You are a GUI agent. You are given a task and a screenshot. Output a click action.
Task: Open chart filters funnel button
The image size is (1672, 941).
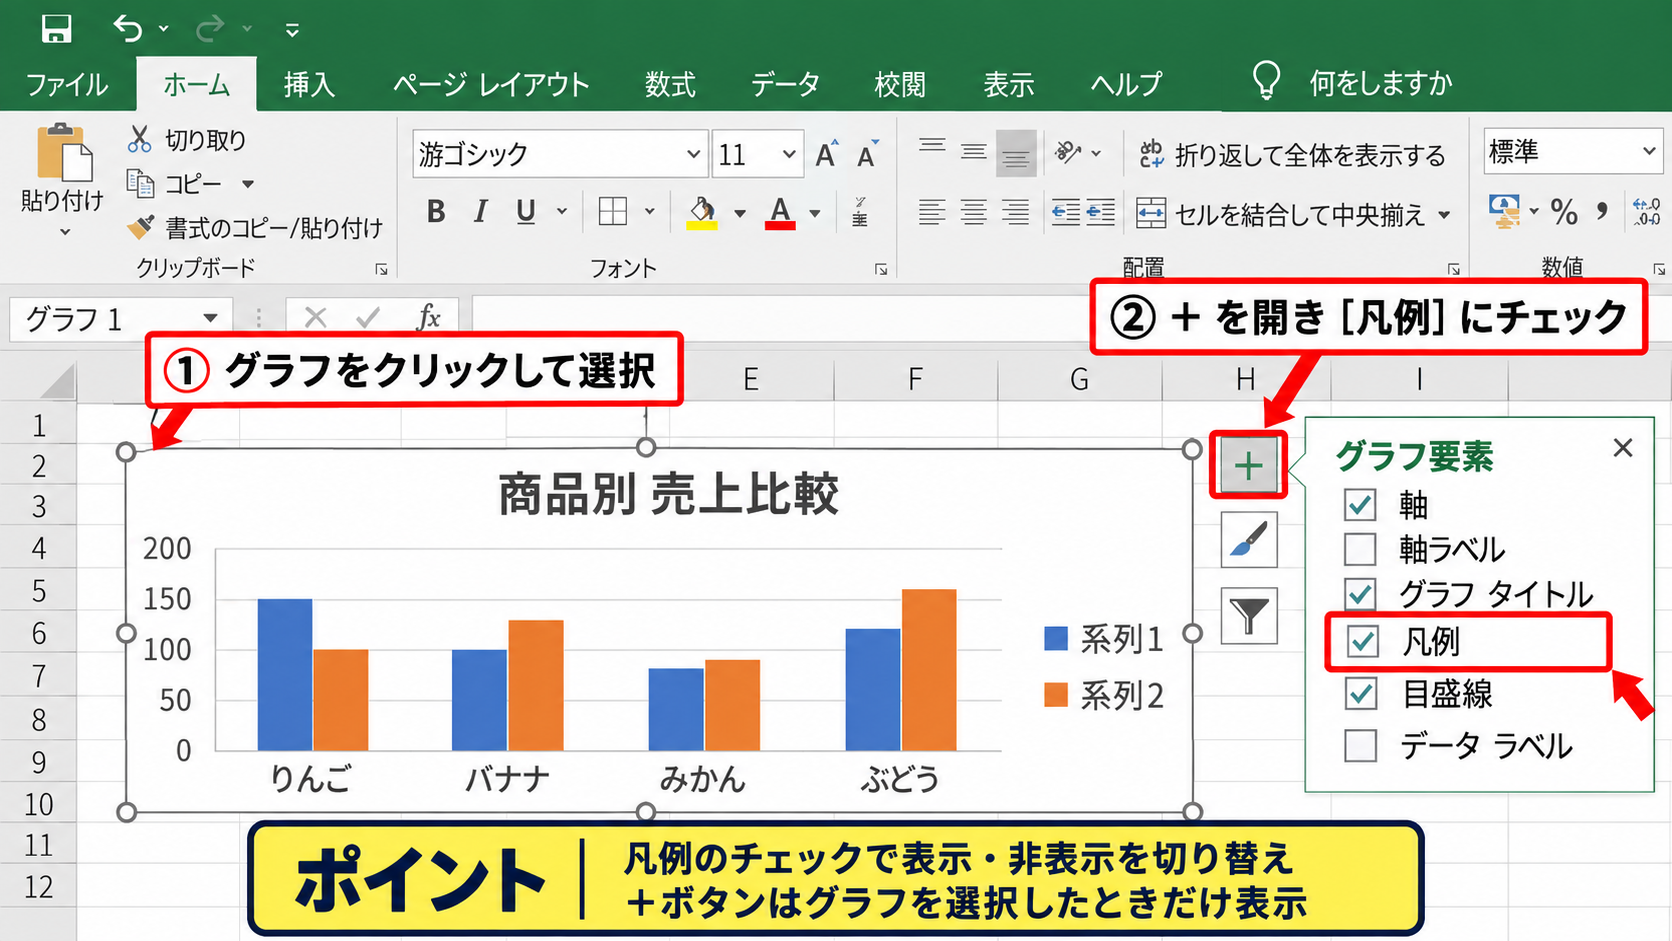1249,615
